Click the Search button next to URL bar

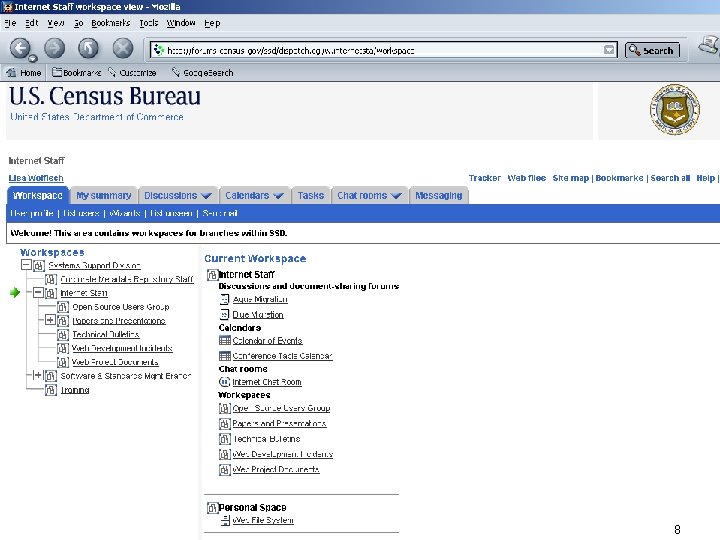(x=652, y=50)
